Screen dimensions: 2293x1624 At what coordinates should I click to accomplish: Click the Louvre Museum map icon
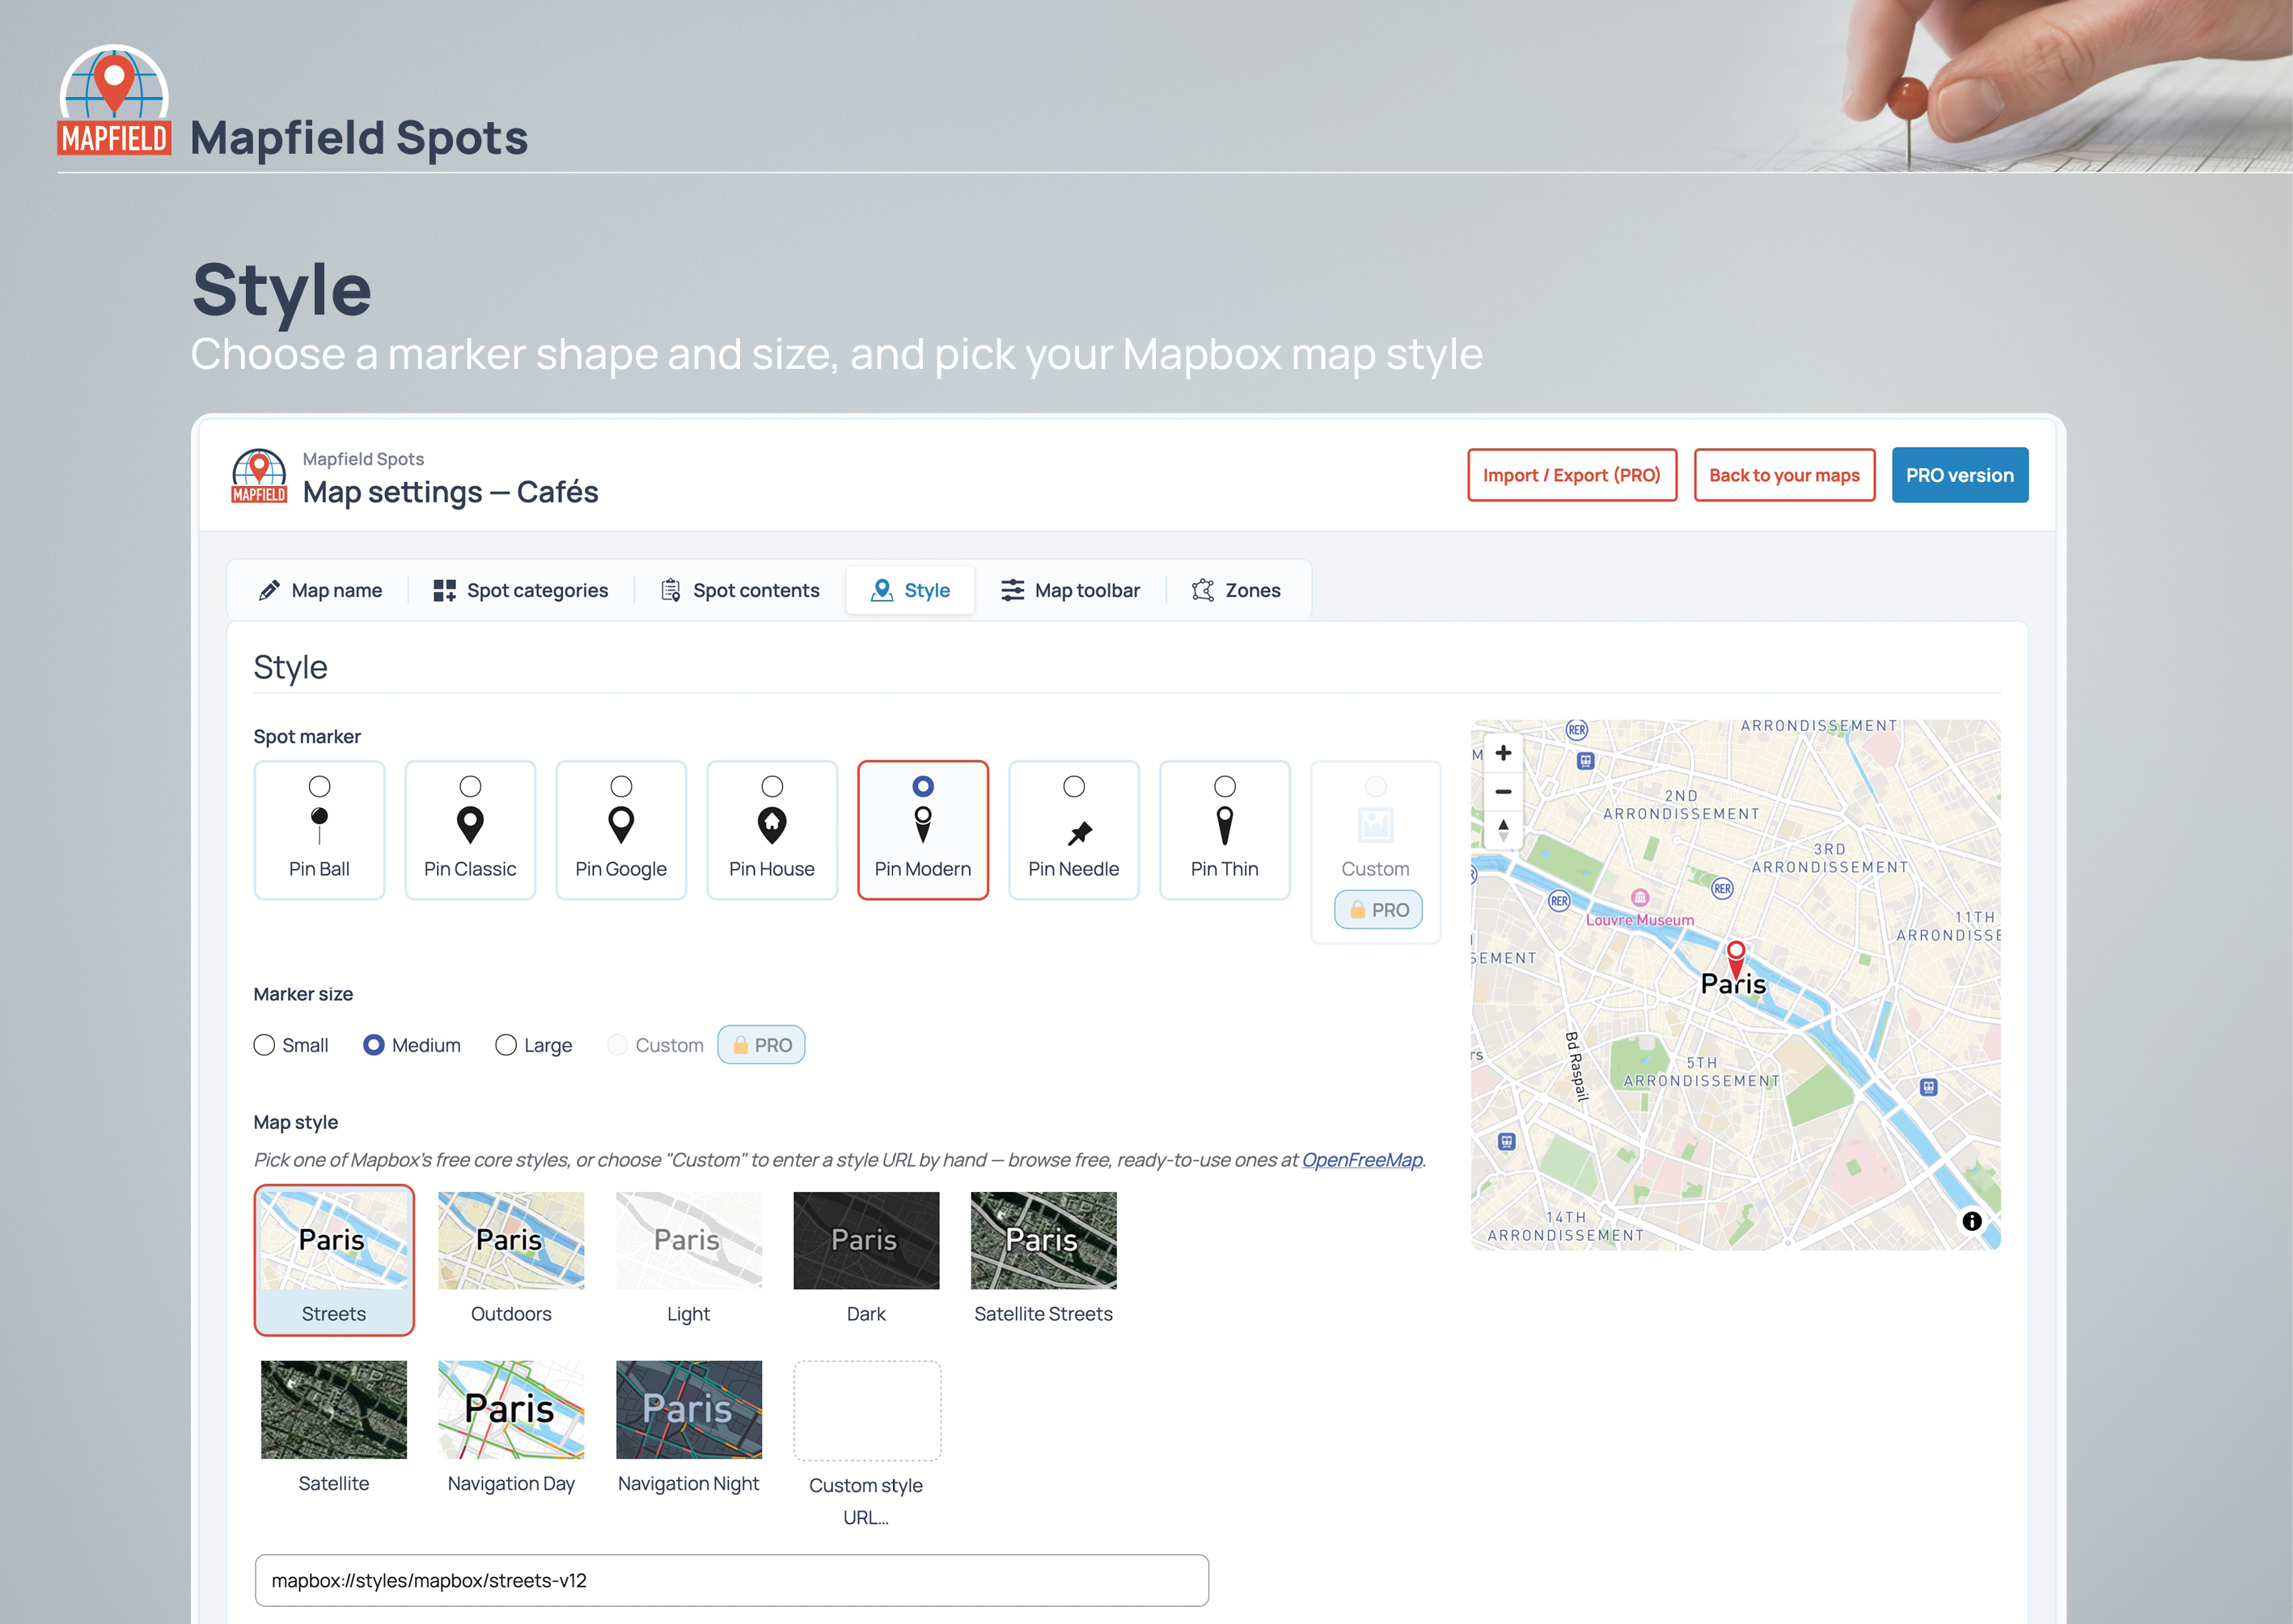[x=1640, y=897]
